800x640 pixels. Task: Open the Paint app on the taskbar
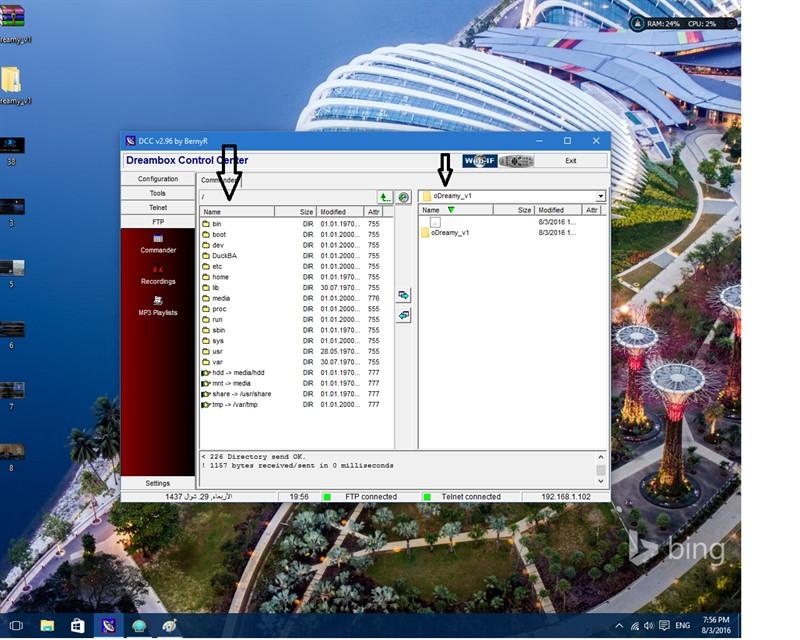click(169, 626)
